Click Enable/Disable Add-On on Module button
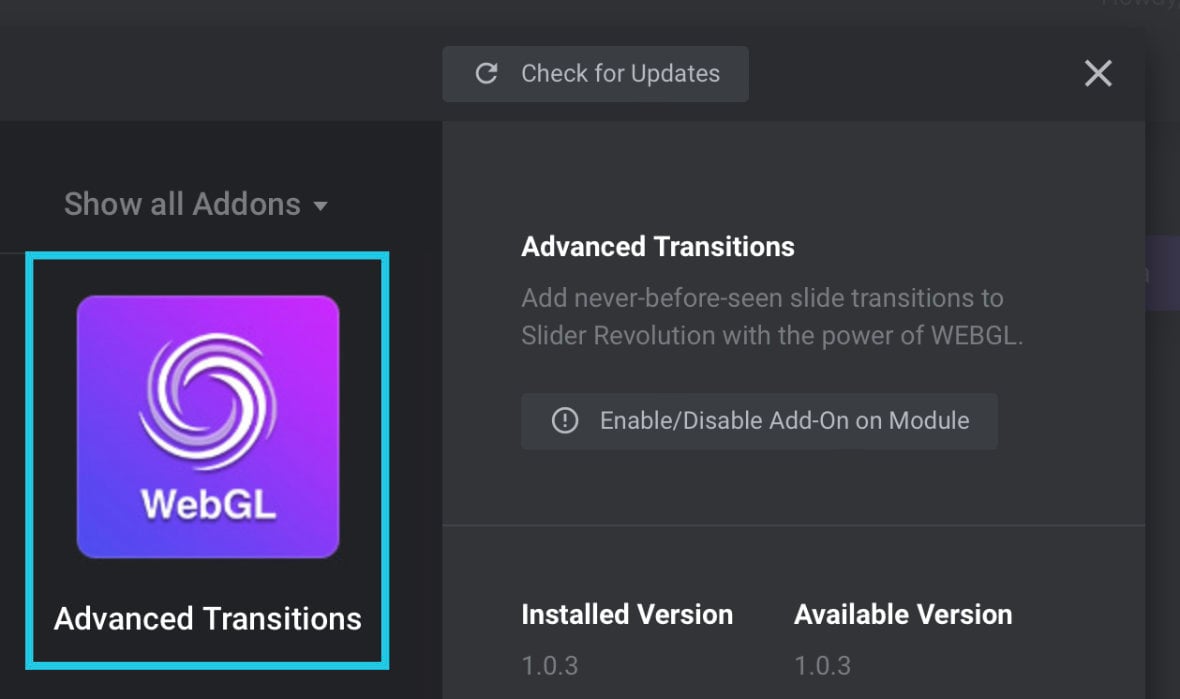 (759, 421)
